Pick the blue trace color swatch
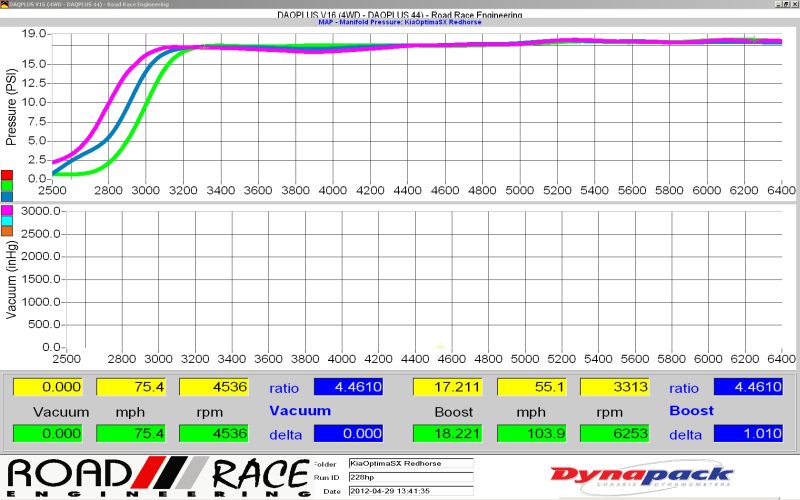 pyautogui.click(x=7, y=197)
